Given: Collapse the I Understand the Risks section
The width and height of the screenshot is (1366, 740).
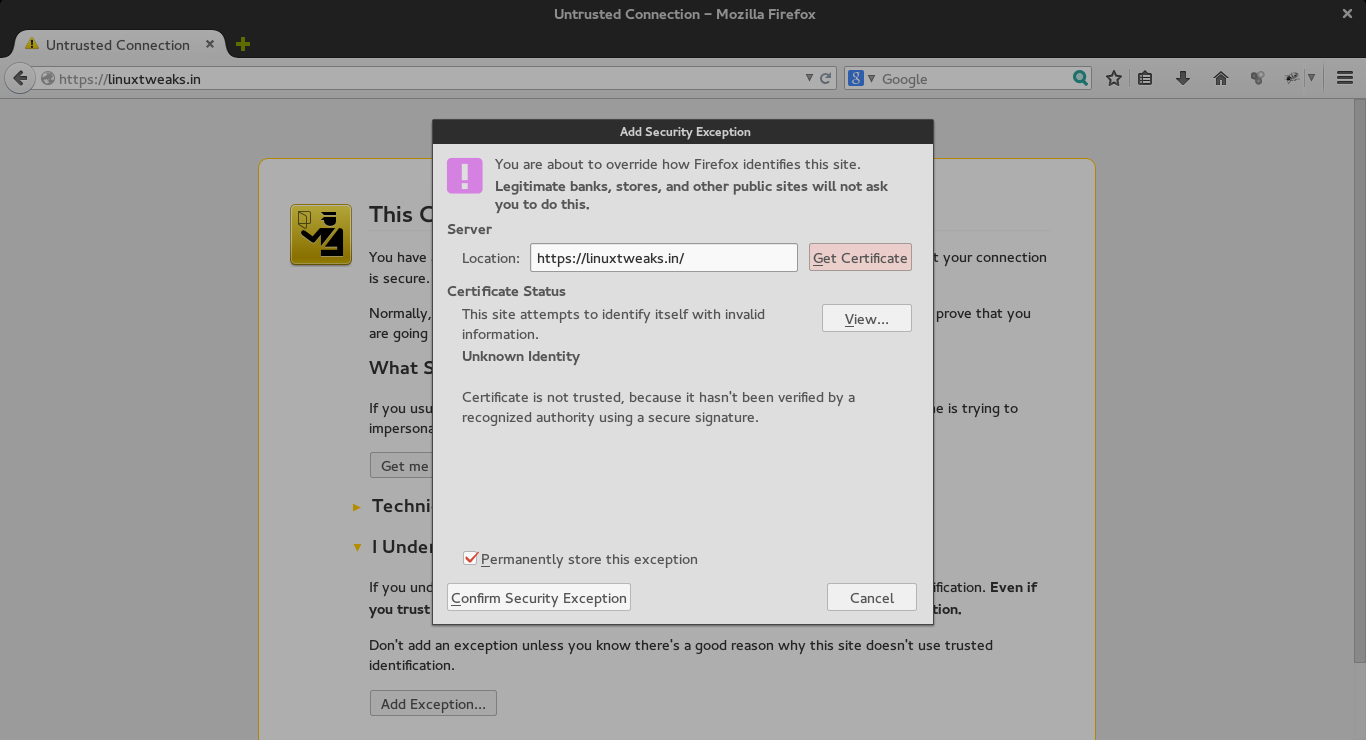Looking at the screenshot, I should coord(357,547).
